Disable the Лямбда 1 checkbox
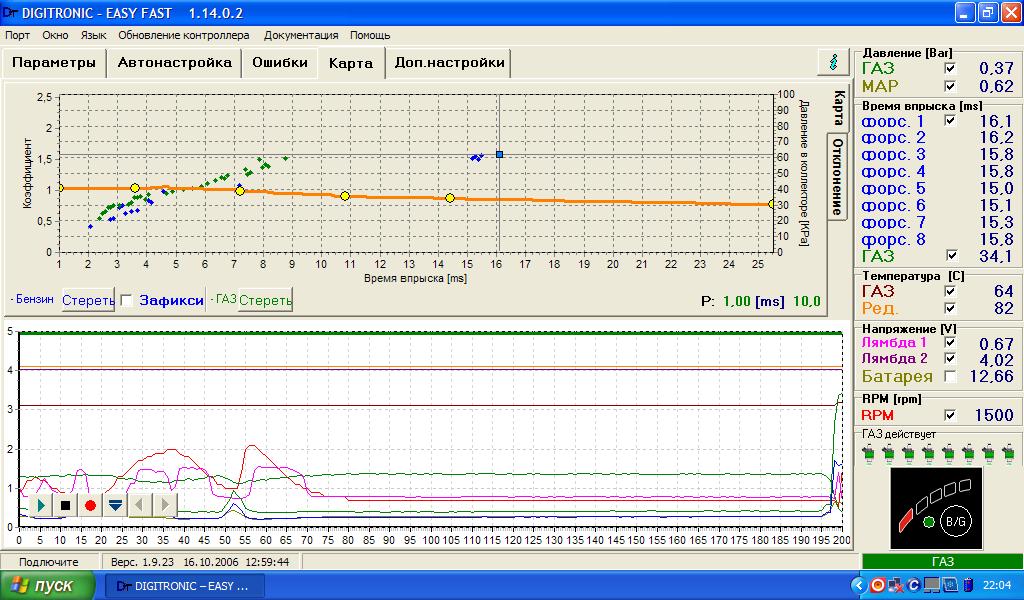Screen dimensions: 1024x600 950,345
